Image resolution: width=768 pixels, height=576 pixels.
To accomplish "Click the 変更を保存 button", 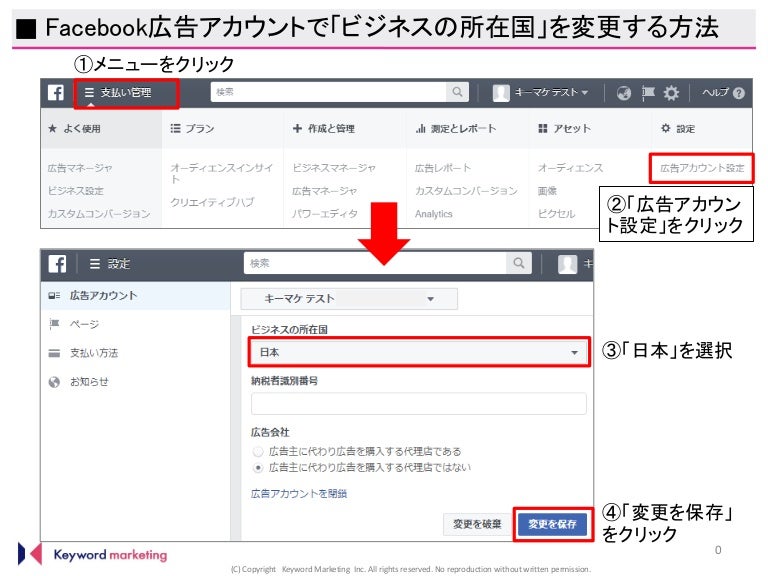I will click(552, 524).
